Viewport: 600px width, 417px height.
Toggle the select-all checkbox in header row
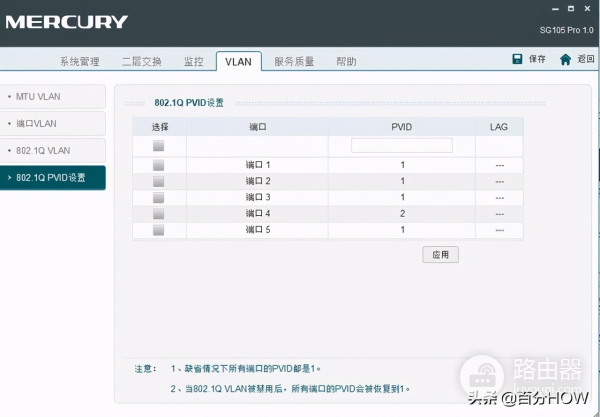tap(158, 146)
